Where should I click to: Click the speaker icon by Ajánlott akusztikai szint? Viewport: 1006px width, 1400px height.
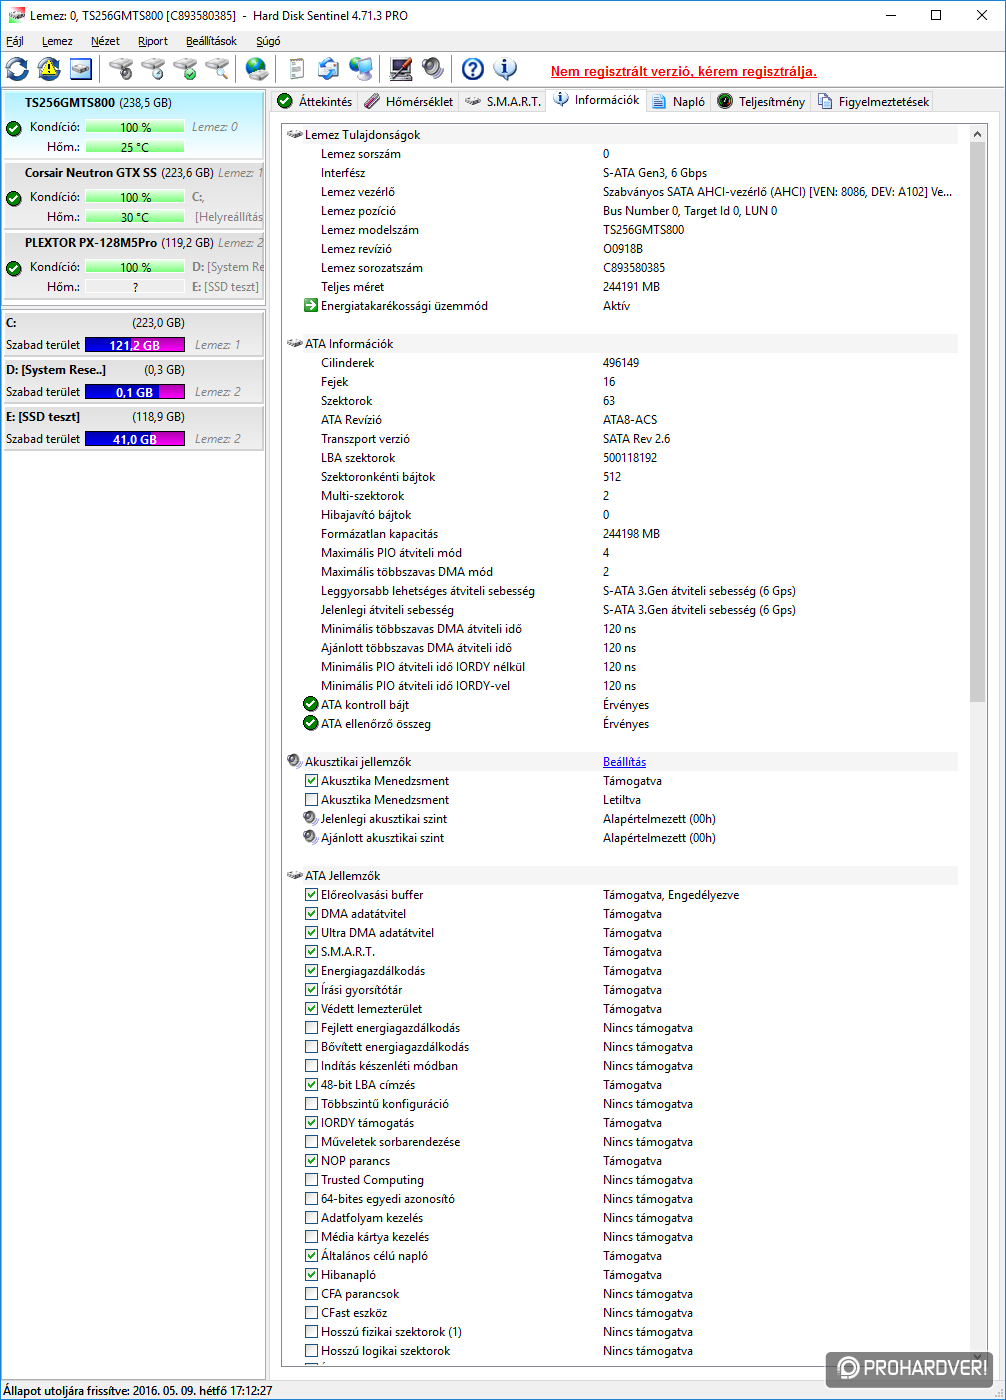311,838
